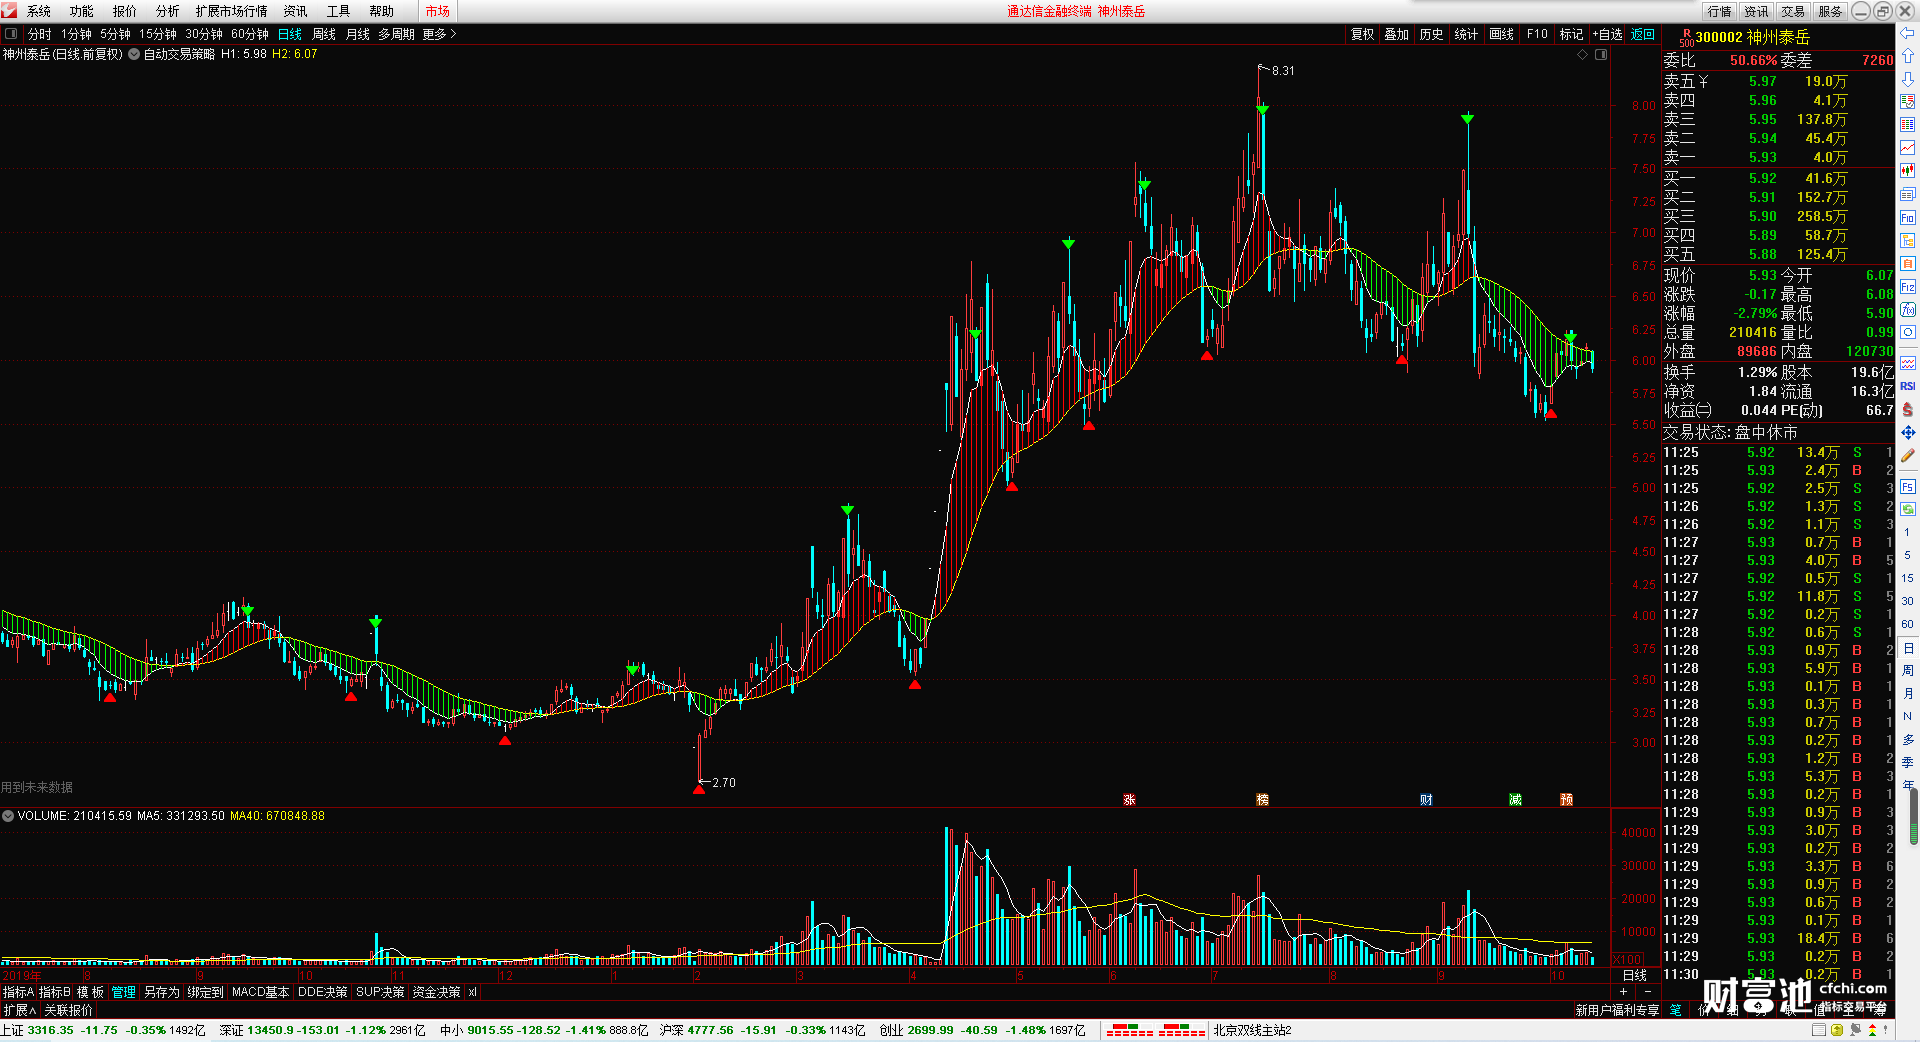Open the 日线 period selector below volume axis
This screenshot has height=1042, width=1920.
click(x=1634, y=975)
